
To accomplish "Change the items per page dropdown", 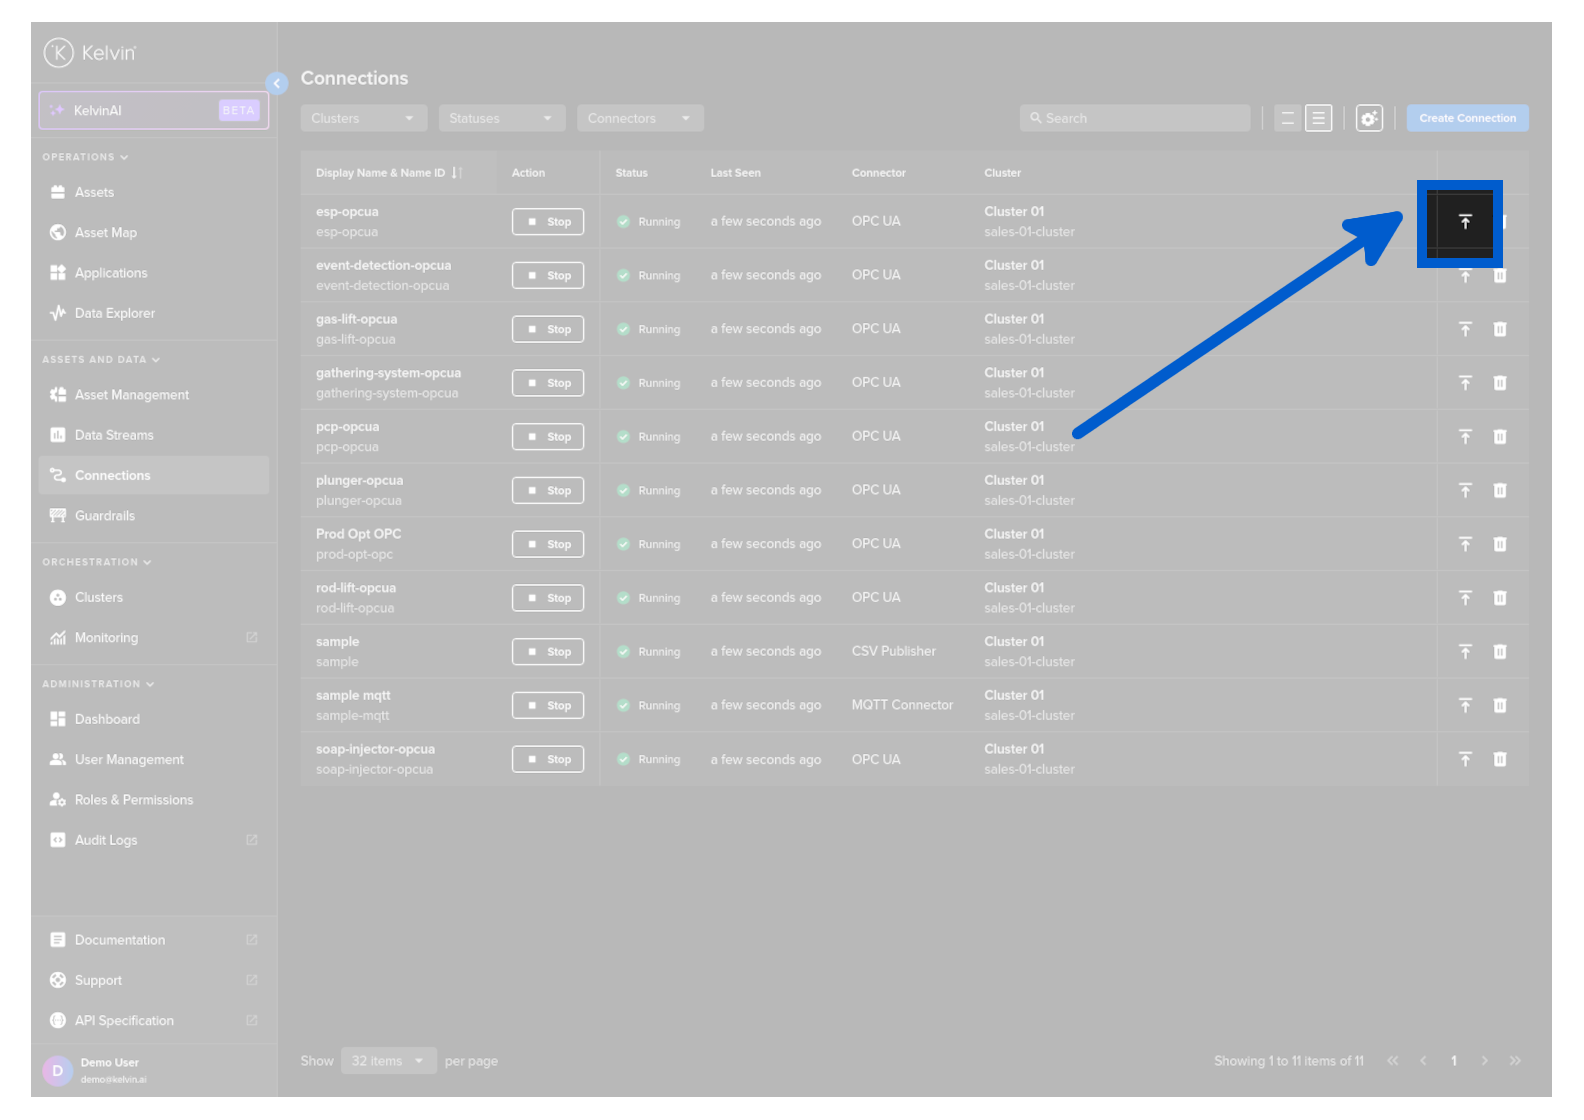I will tap(388, 1061).
